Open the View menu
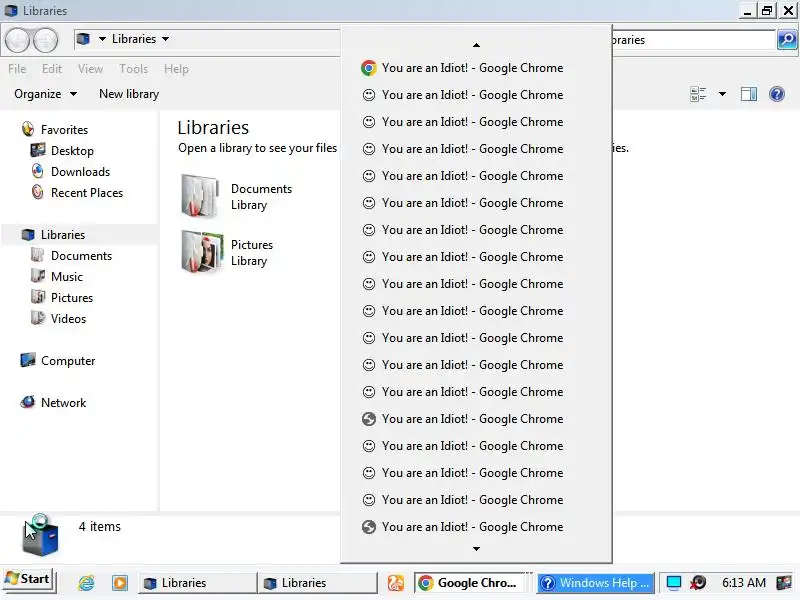Image resolution: width=800 pixels, height=600 pixels. [x=90, y=69]
